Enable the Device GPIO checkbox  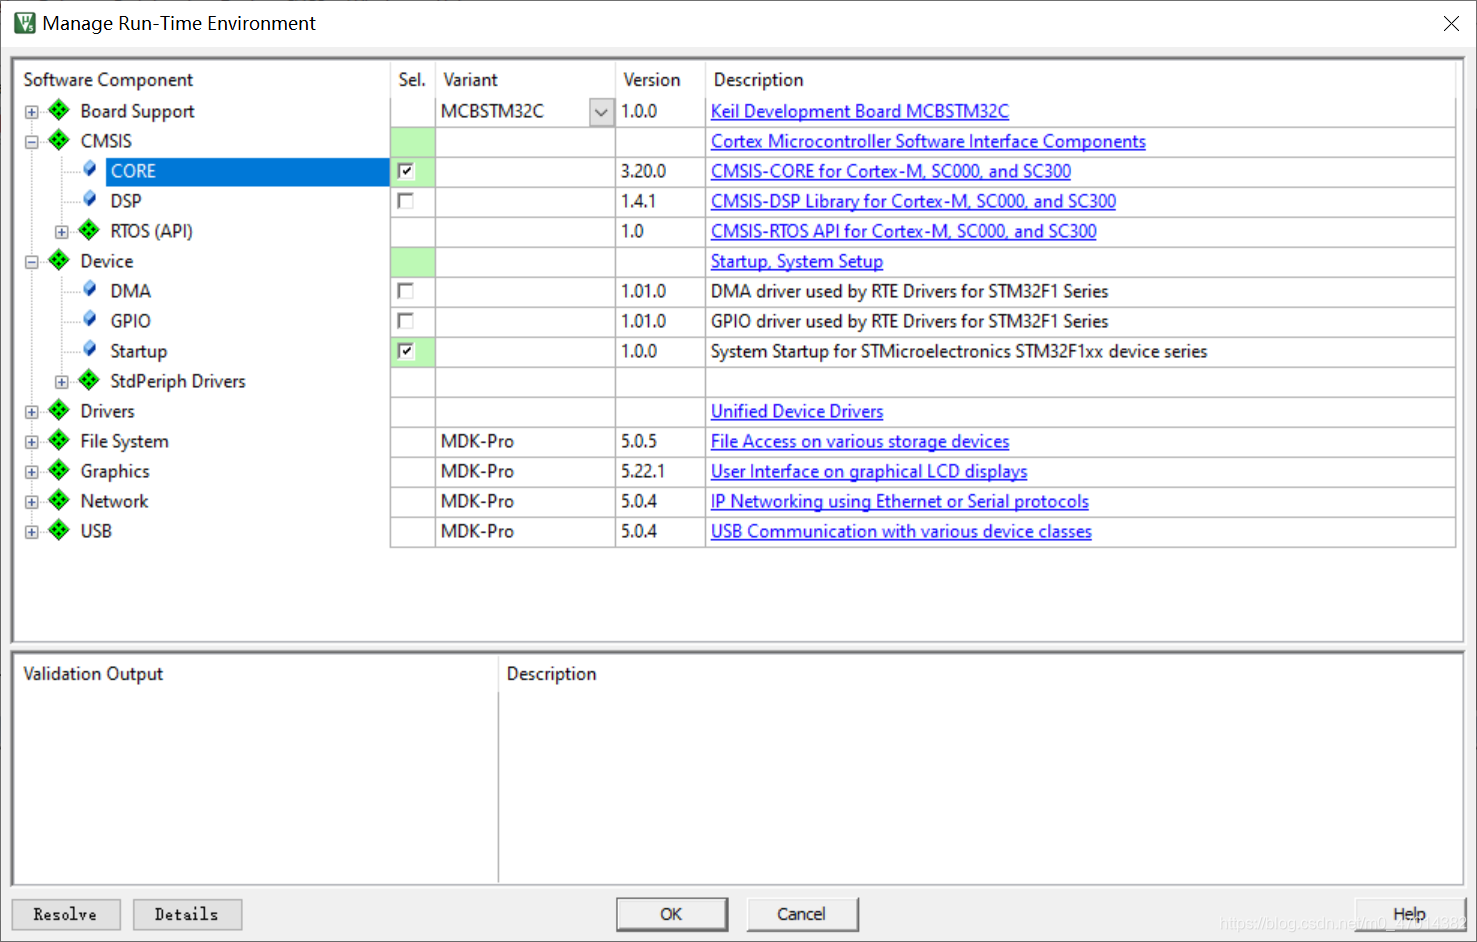pos(405,321)
